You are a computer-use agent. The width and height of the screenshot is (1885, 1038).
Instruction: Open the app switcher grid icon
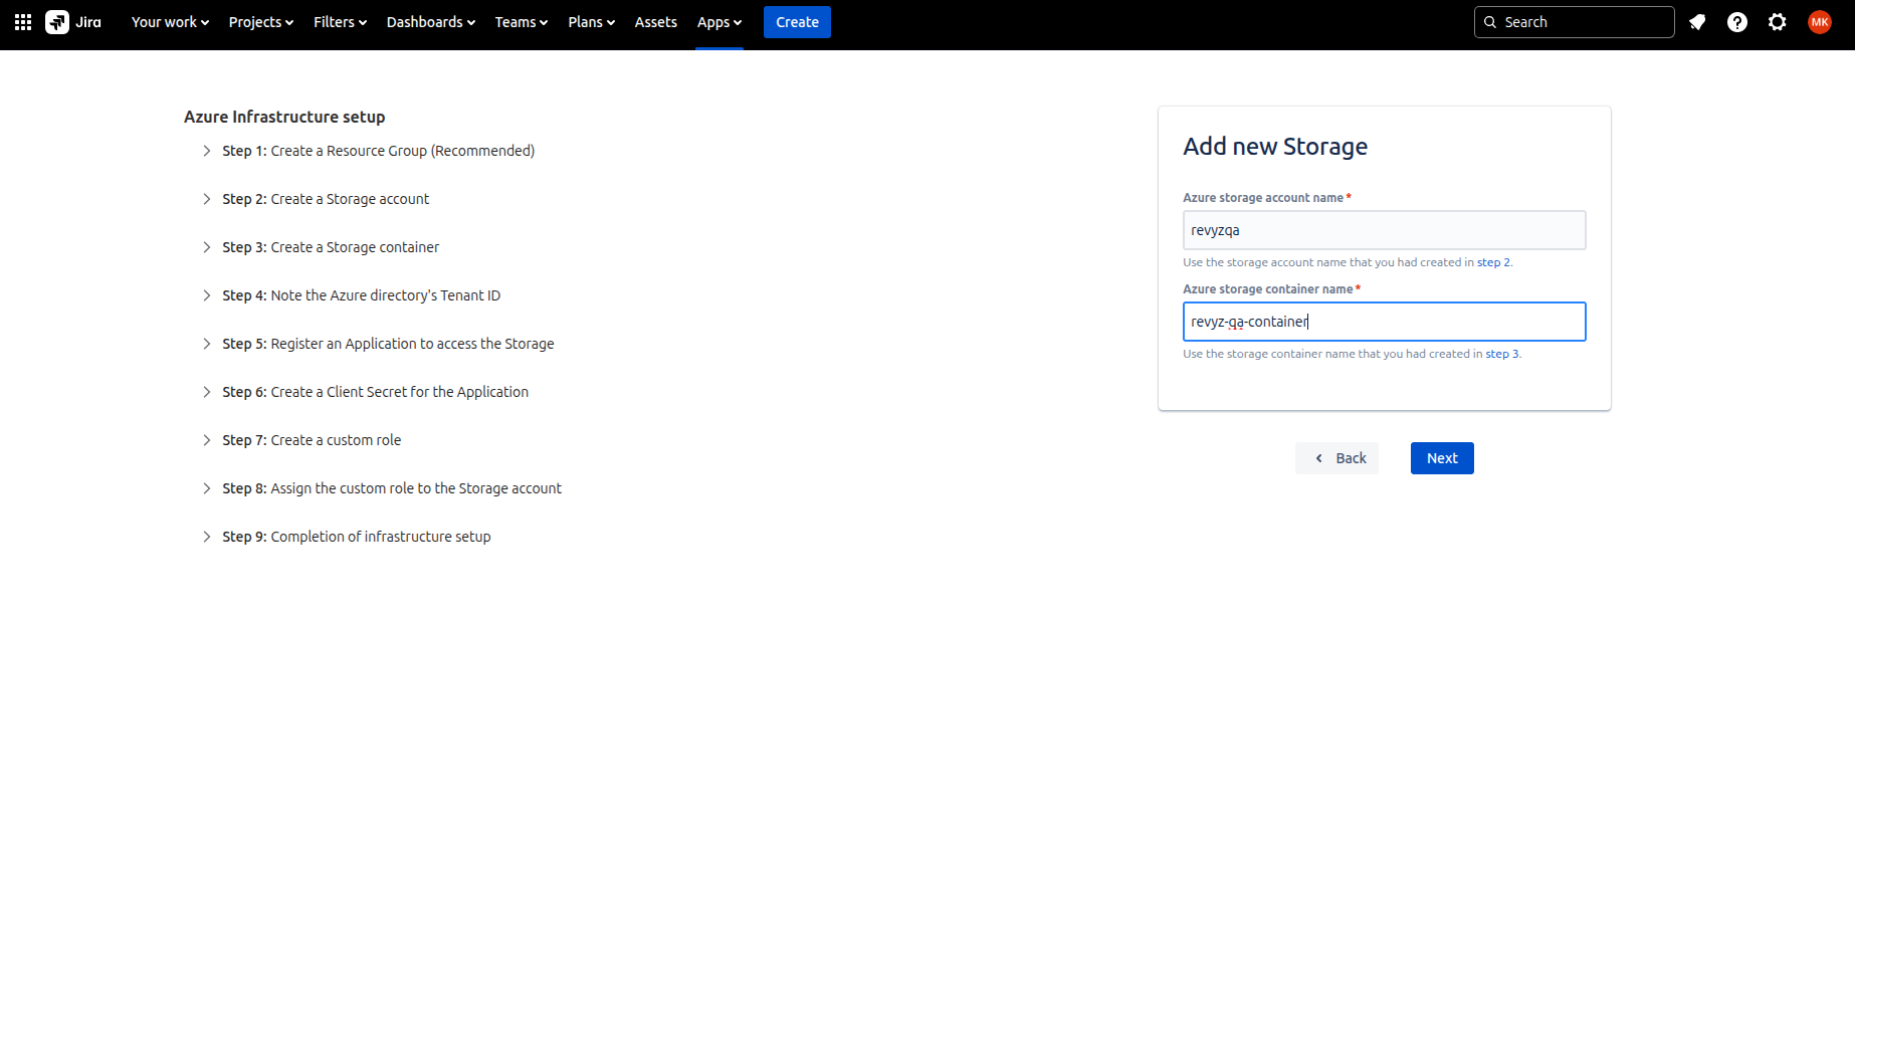click(x=24, y=22)
